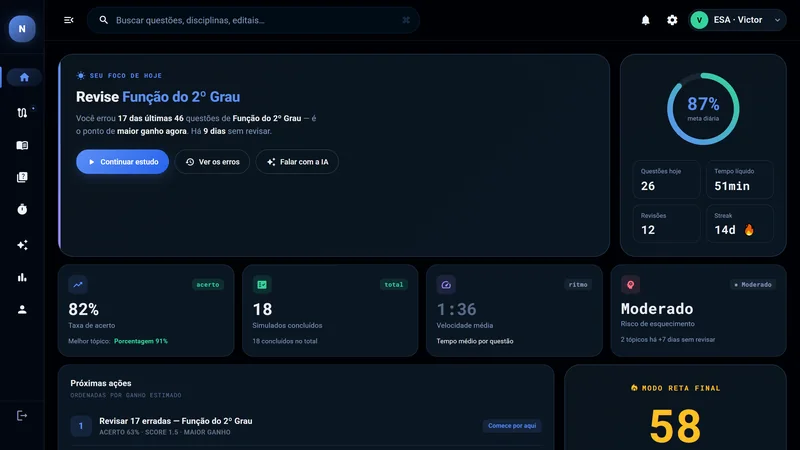Image resolution: width=800 pixels, height=450 pixels.
Task: Click the Próximas ações heading
Action: (101, 383)
